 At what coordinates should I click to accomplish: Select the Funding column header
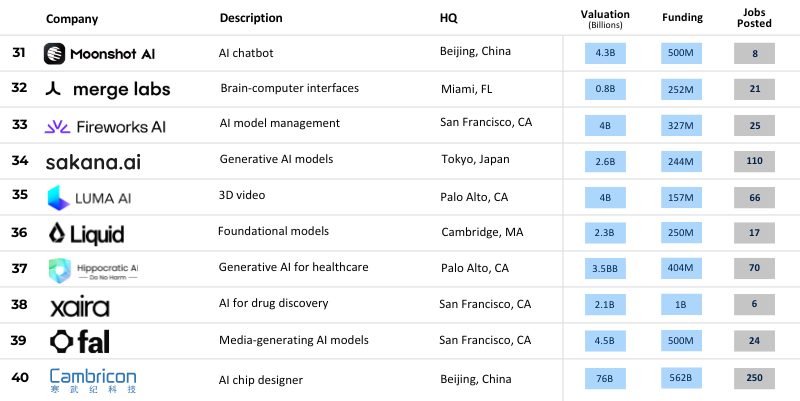(x=682, y=18)
